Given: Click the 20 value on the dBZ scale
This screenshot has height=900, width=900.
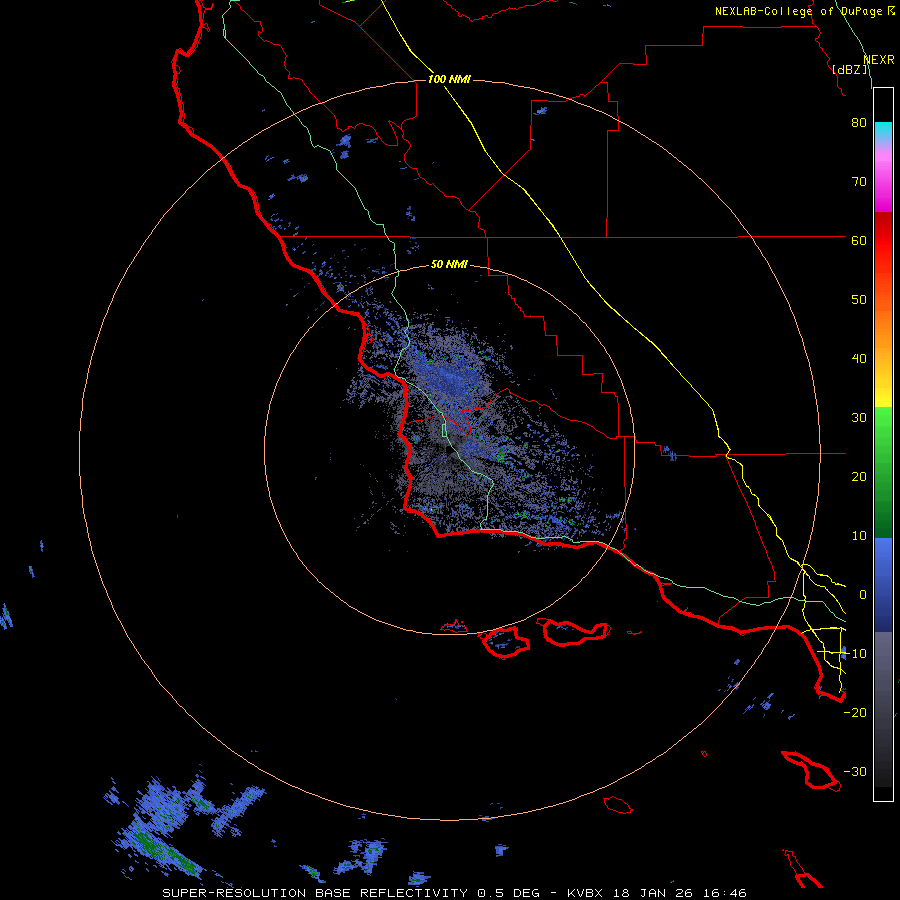Looking at the screenshot, I should click(x=859, y=476).
